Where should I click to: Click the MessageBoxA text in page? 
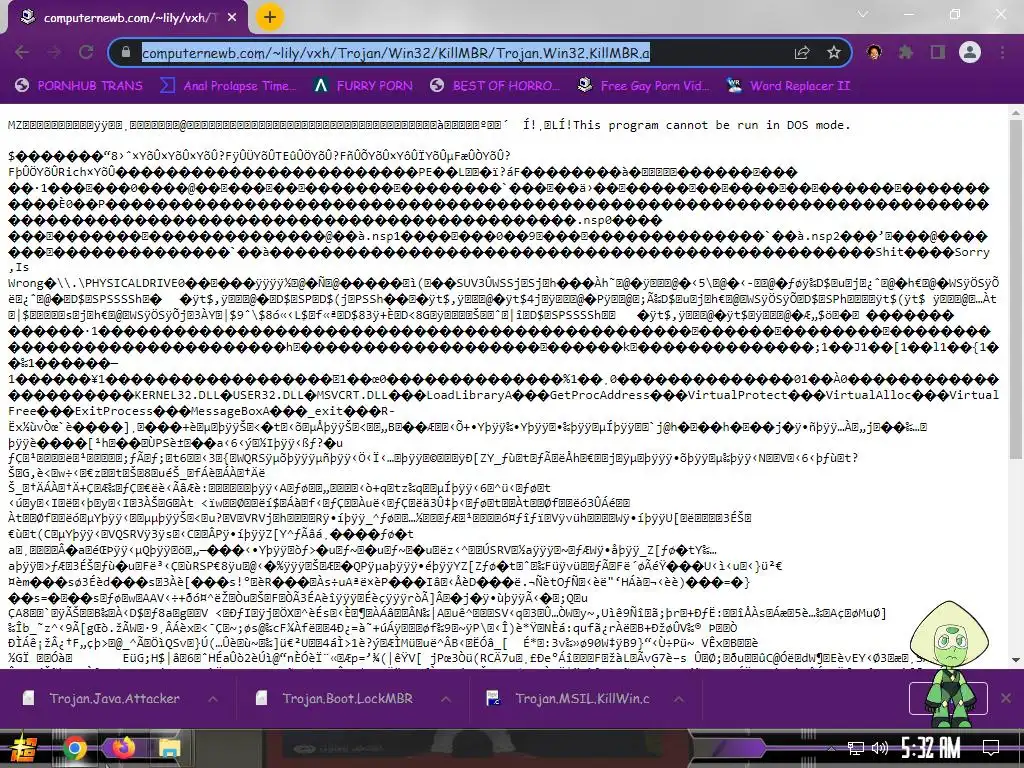coord(230,411)
